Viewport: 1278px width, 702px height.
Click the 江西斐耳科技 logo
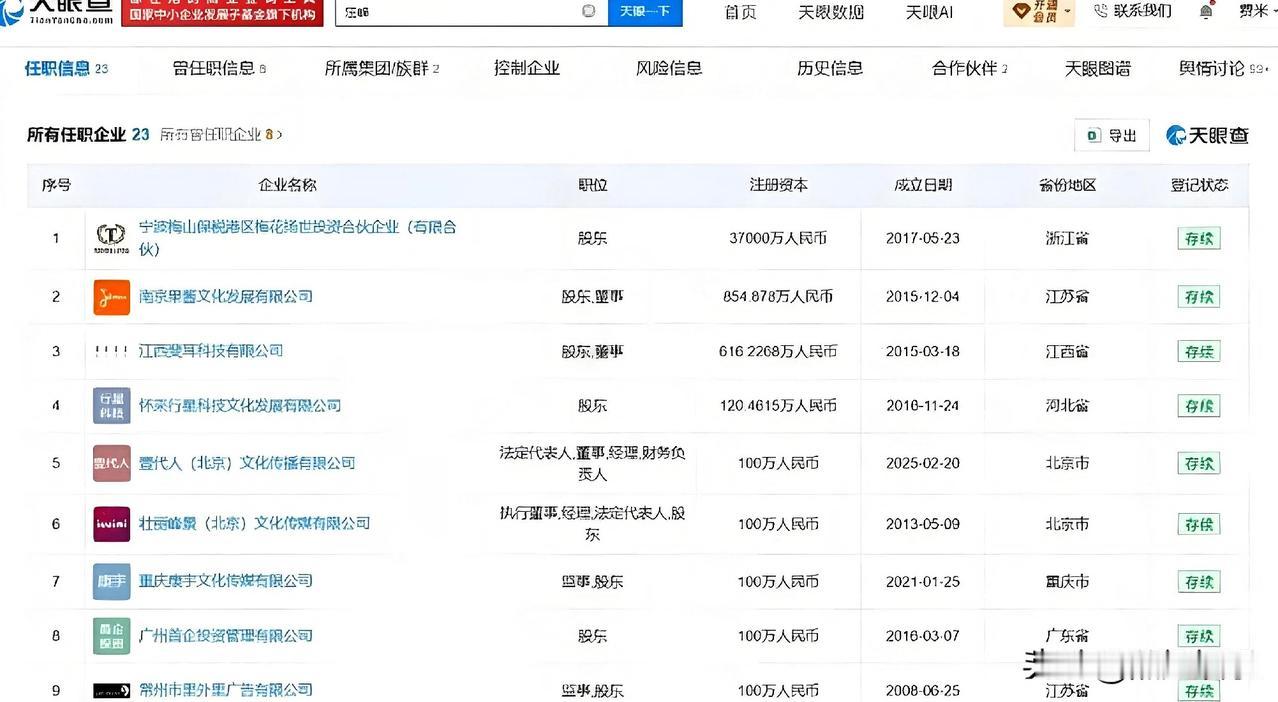click(x=111, y=351)
